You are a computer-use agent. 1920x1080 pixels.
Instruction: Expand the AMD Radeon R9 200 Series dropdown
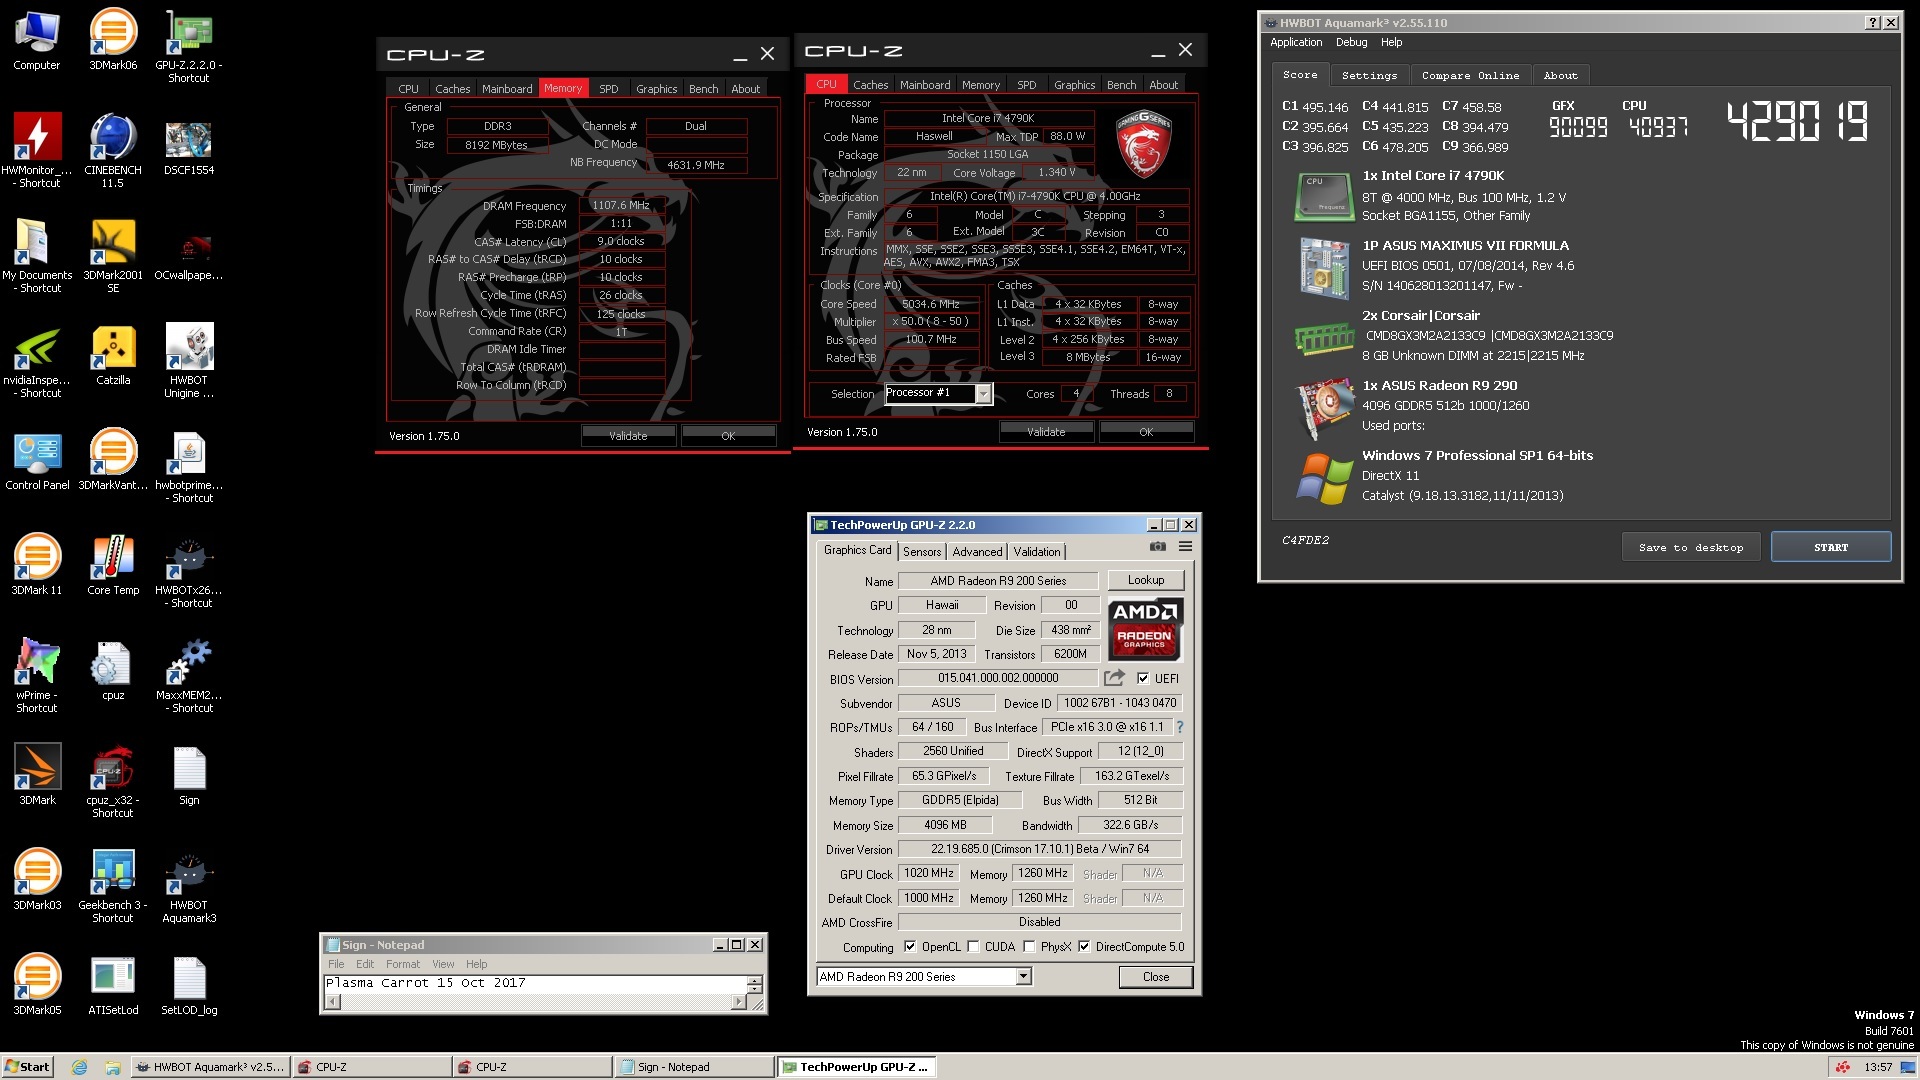(x=1023, y=977)
